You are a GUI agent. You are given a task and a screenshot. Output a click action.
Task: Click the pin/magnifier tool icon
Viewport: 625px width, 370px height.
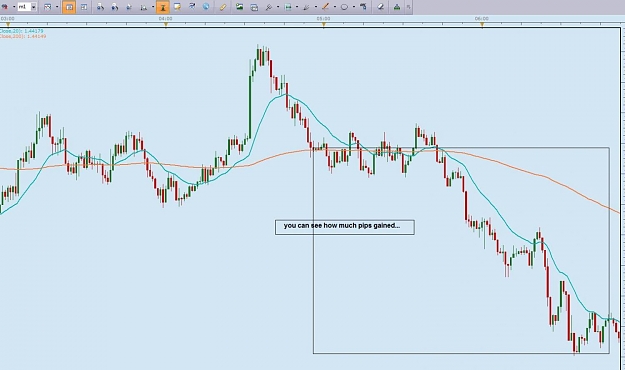(269, 7)
